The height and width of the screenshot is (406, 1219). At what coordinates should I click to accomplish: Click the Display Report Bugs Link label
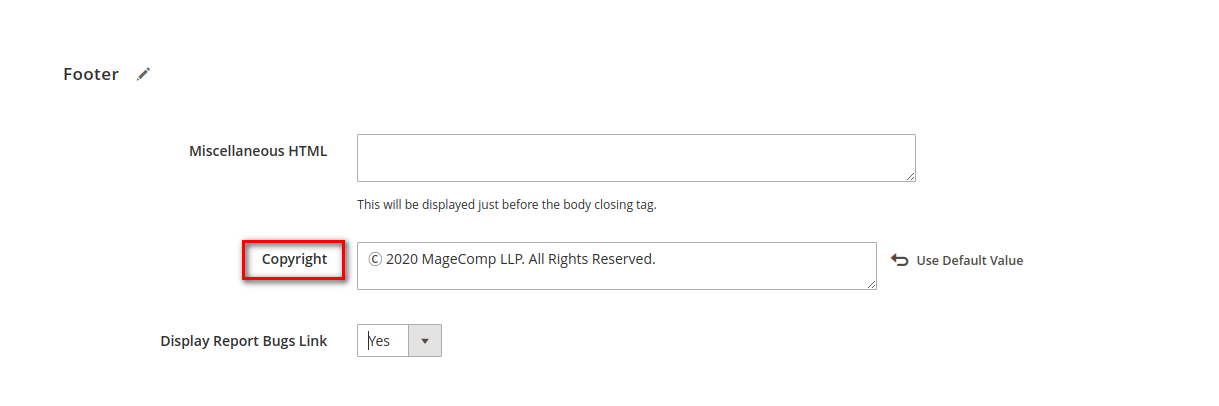pos(244,341)
